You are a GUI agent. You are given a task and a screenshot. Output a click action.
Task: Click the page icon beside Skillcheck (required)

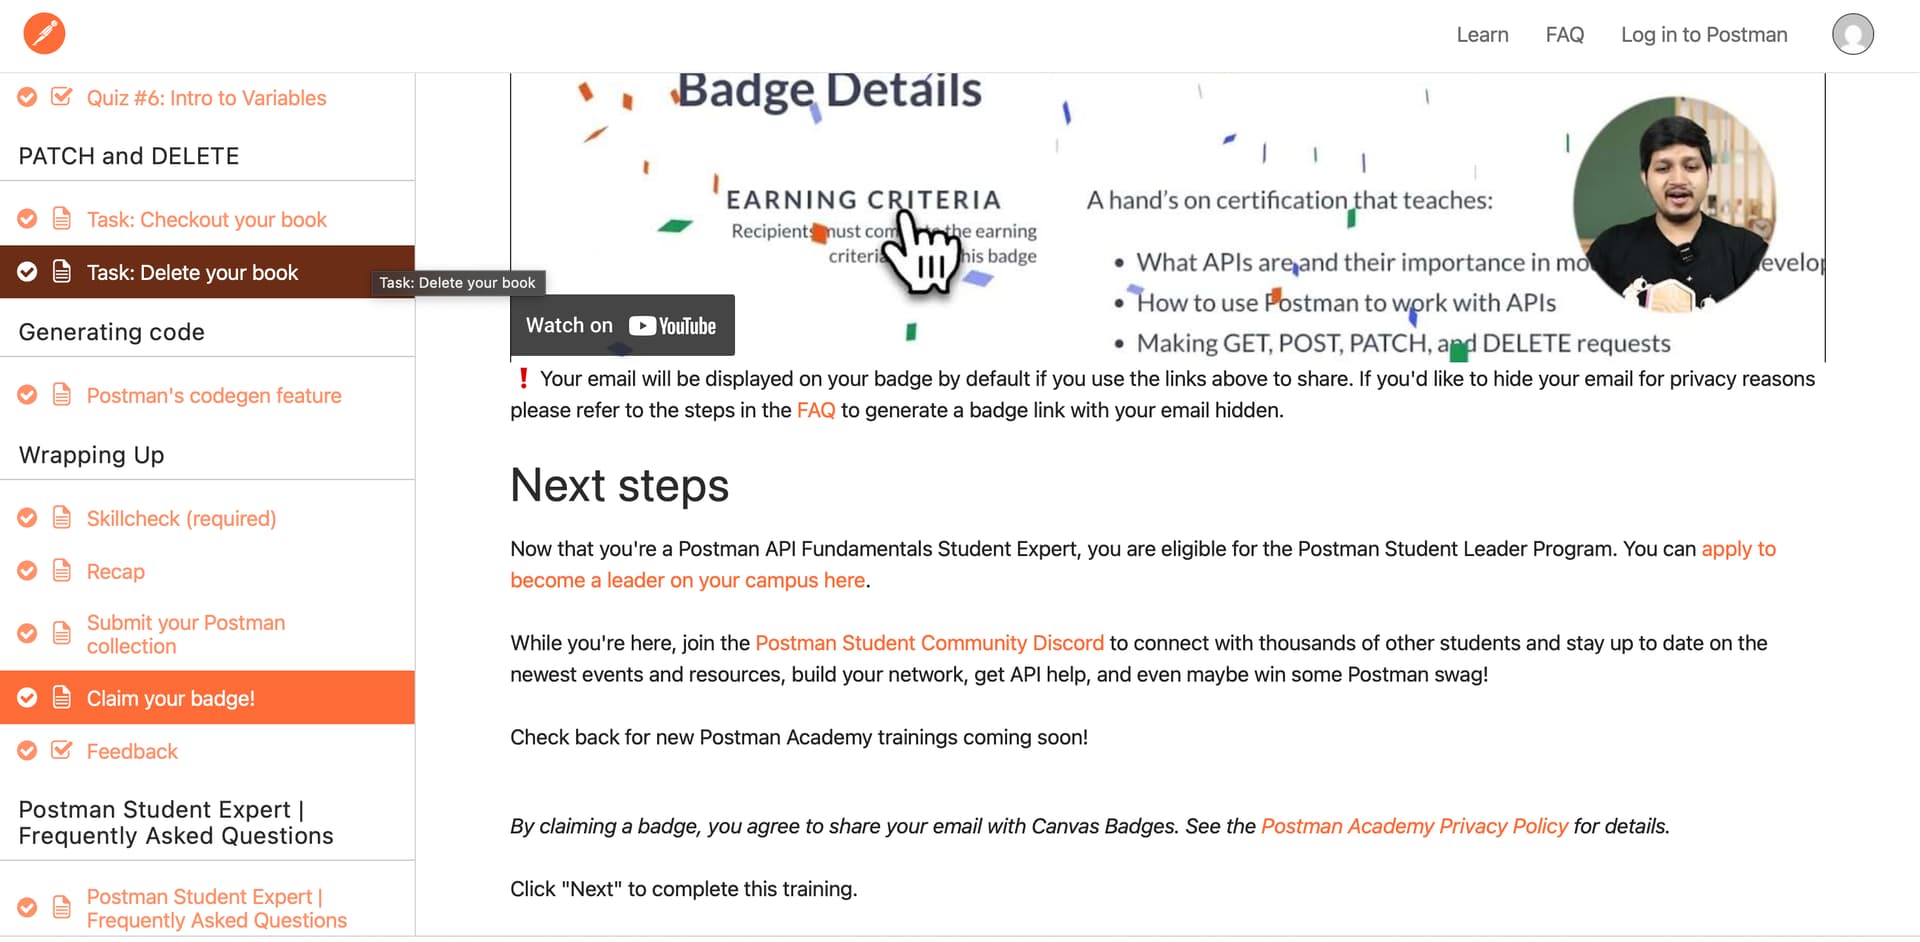click(61, 518)
